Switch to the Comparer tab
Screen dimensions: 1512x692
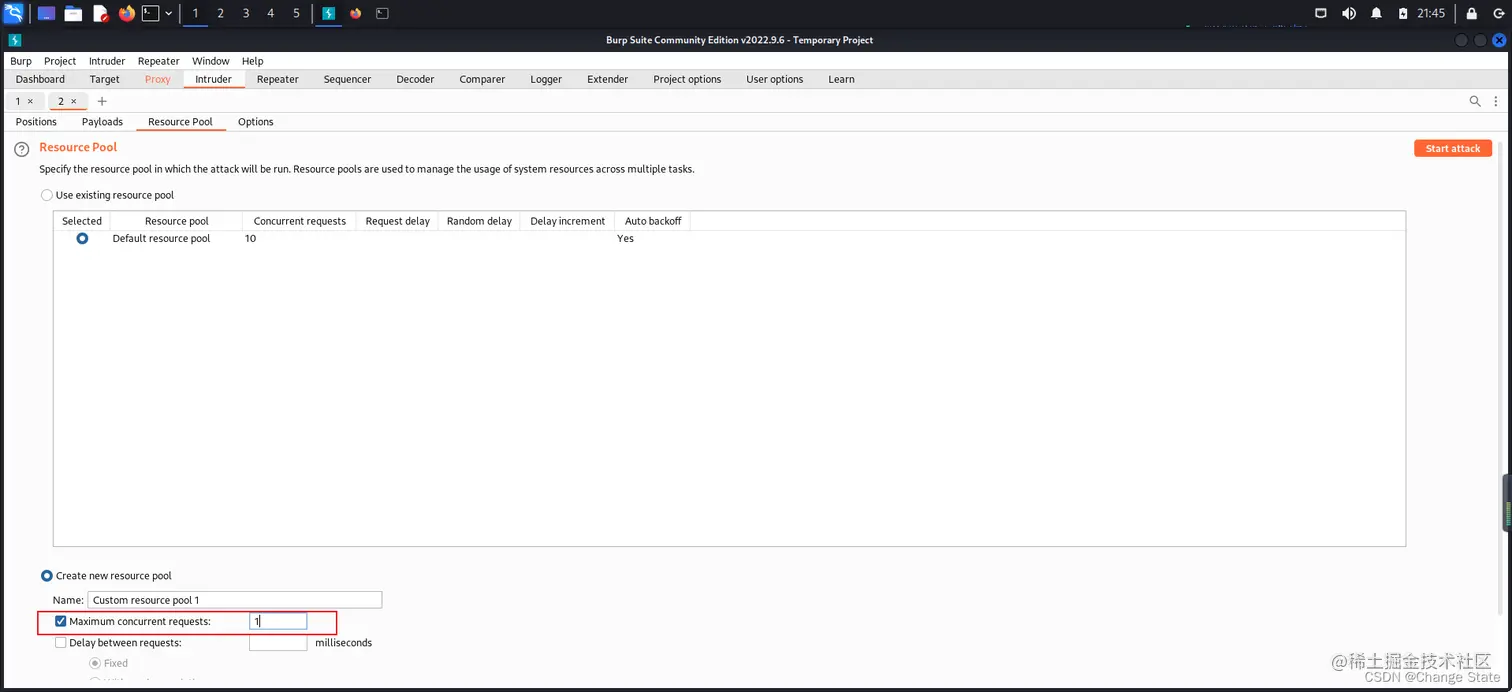point(482,79)
